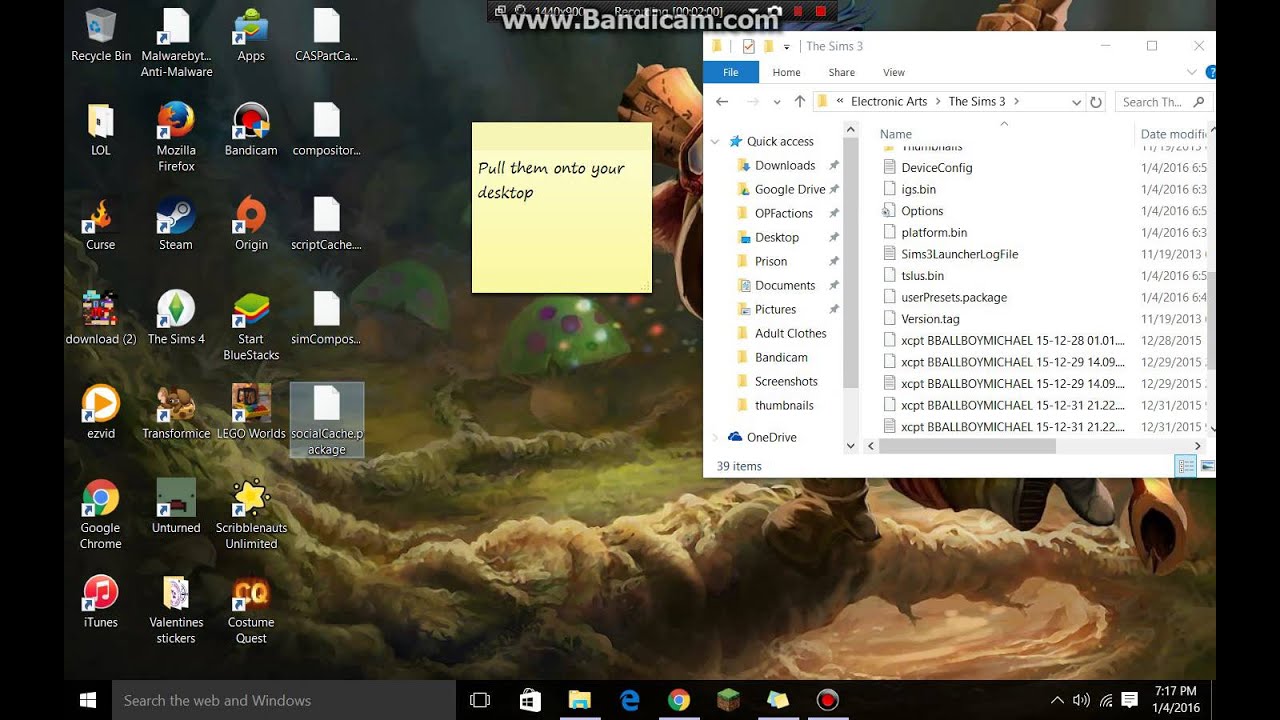This screenshot has width=1280, height=720.
Task: Switch to large thumbnails view layout
Action: [x=1206, y=466]
